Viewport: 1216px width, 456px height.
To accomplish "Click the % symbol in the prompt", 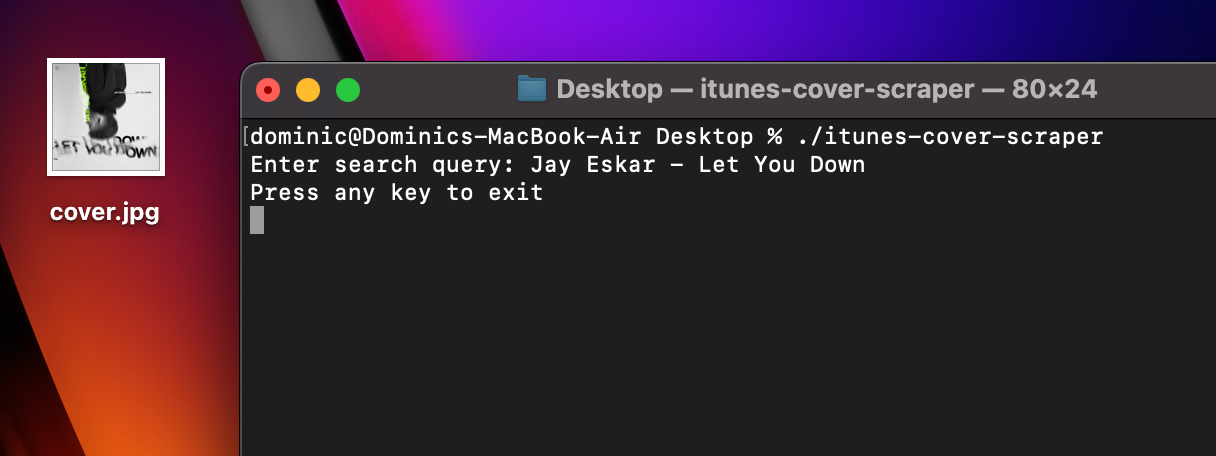I will click(774, 137).
